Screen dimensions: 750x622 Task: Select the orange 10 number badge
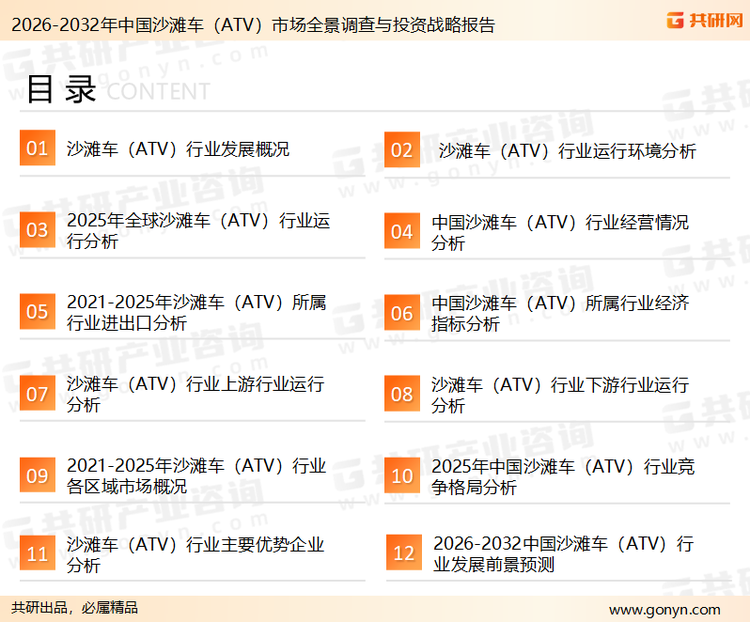[x=402, y=476]
